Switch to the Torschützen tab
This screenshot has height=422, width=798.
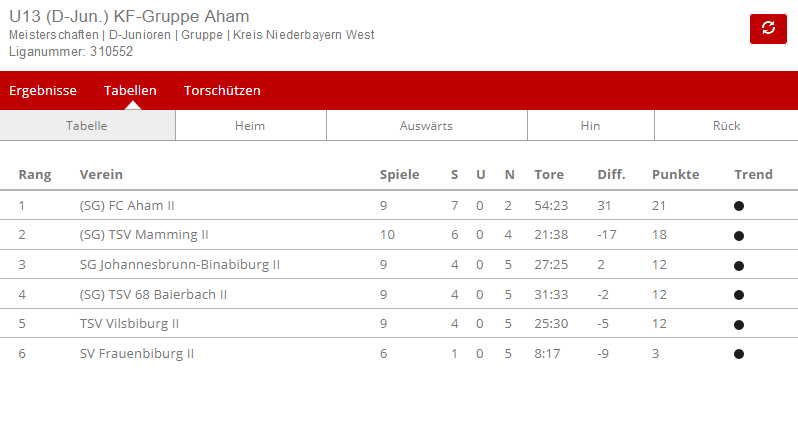click(x=222, y=91)
